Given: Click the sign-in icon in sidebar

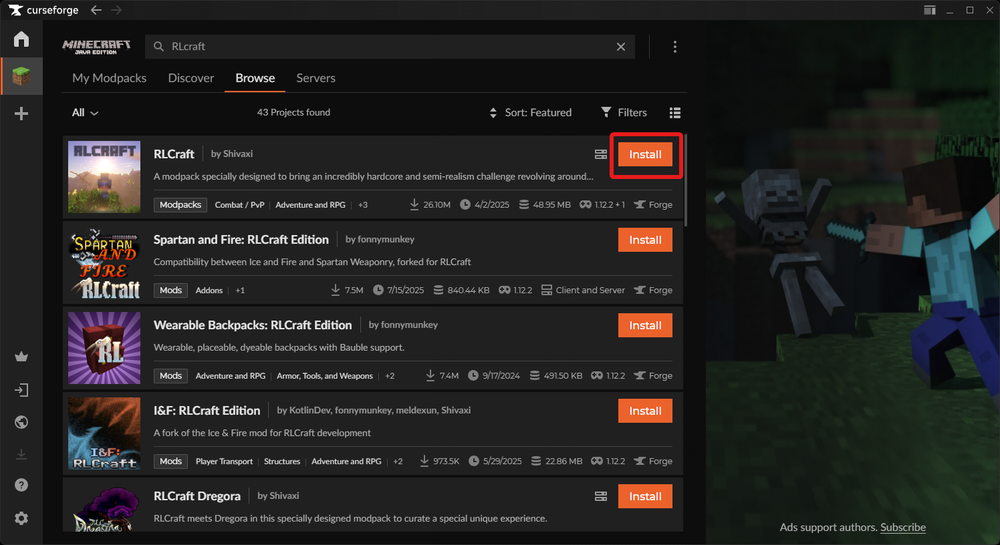Looking at the screenshot, I should pyautogui.click(x=21, y=390).
